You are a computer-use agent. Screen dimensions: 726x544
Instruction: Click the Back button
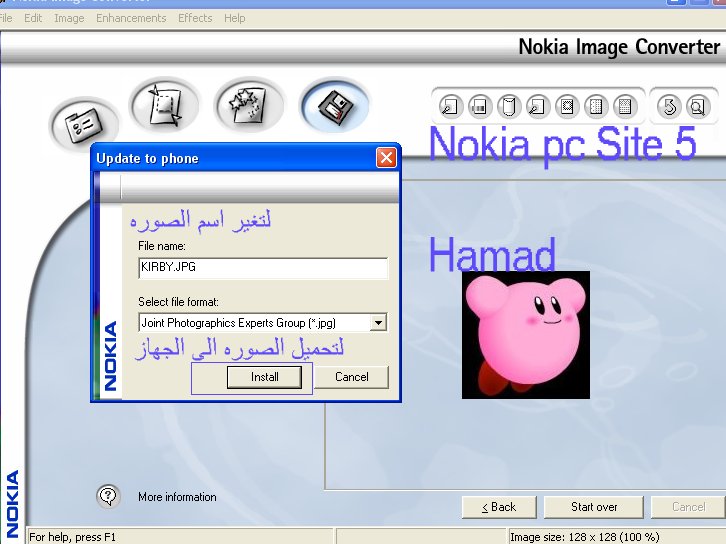point(499,507)
